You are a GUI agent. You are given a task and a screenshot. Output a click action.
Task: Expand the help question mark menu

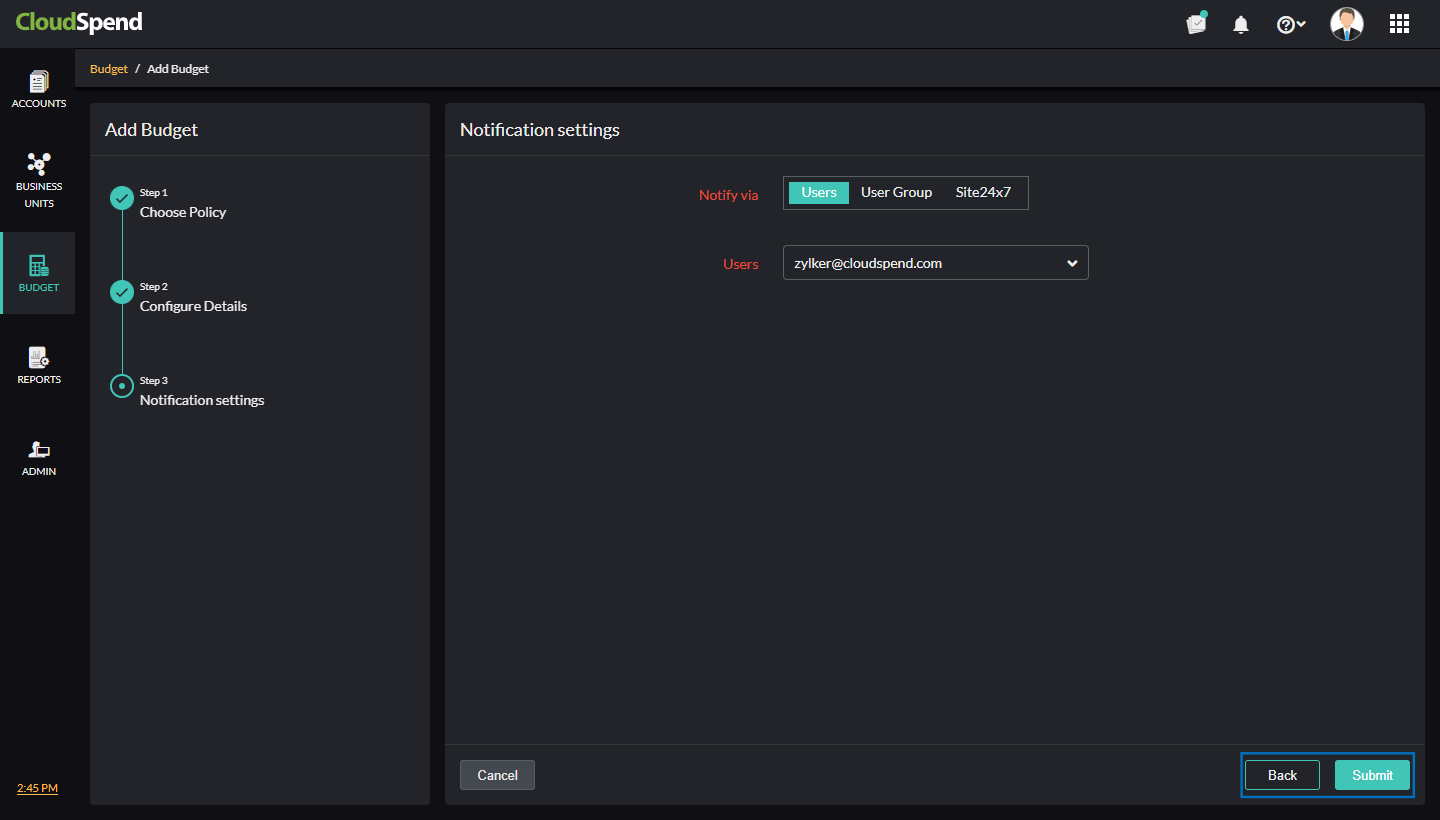(1291, 25)
